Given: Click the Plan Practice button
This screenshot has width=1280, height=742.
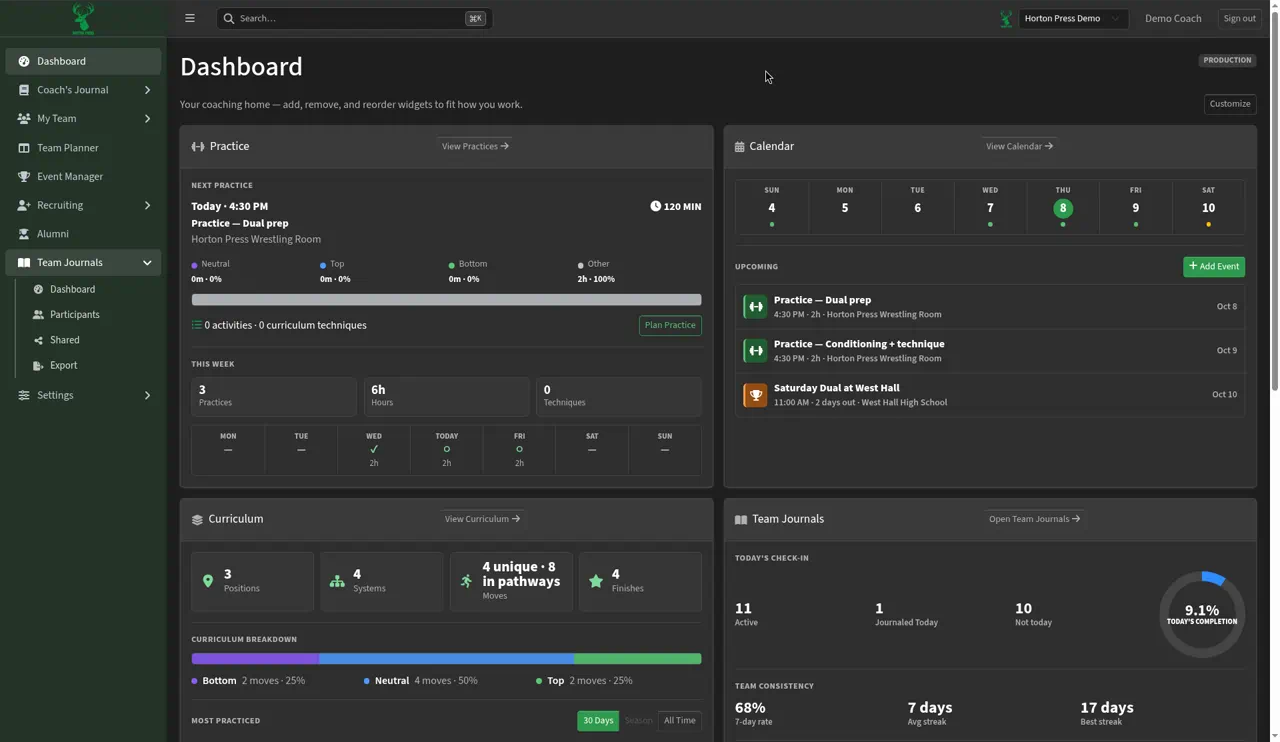Looking at the screenshot, I should pyautogui.click(x=670, y=326).
